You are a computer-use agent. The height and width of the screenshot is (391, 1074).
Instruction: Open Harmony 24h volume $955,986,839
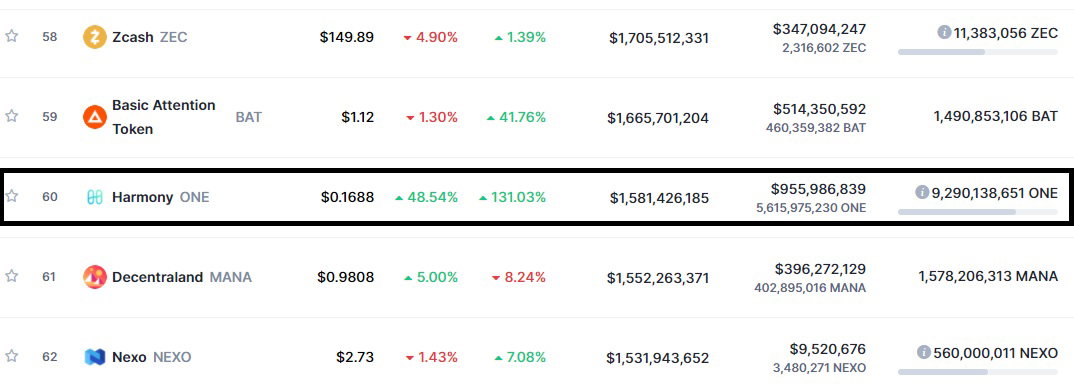(x=818, y=189)
